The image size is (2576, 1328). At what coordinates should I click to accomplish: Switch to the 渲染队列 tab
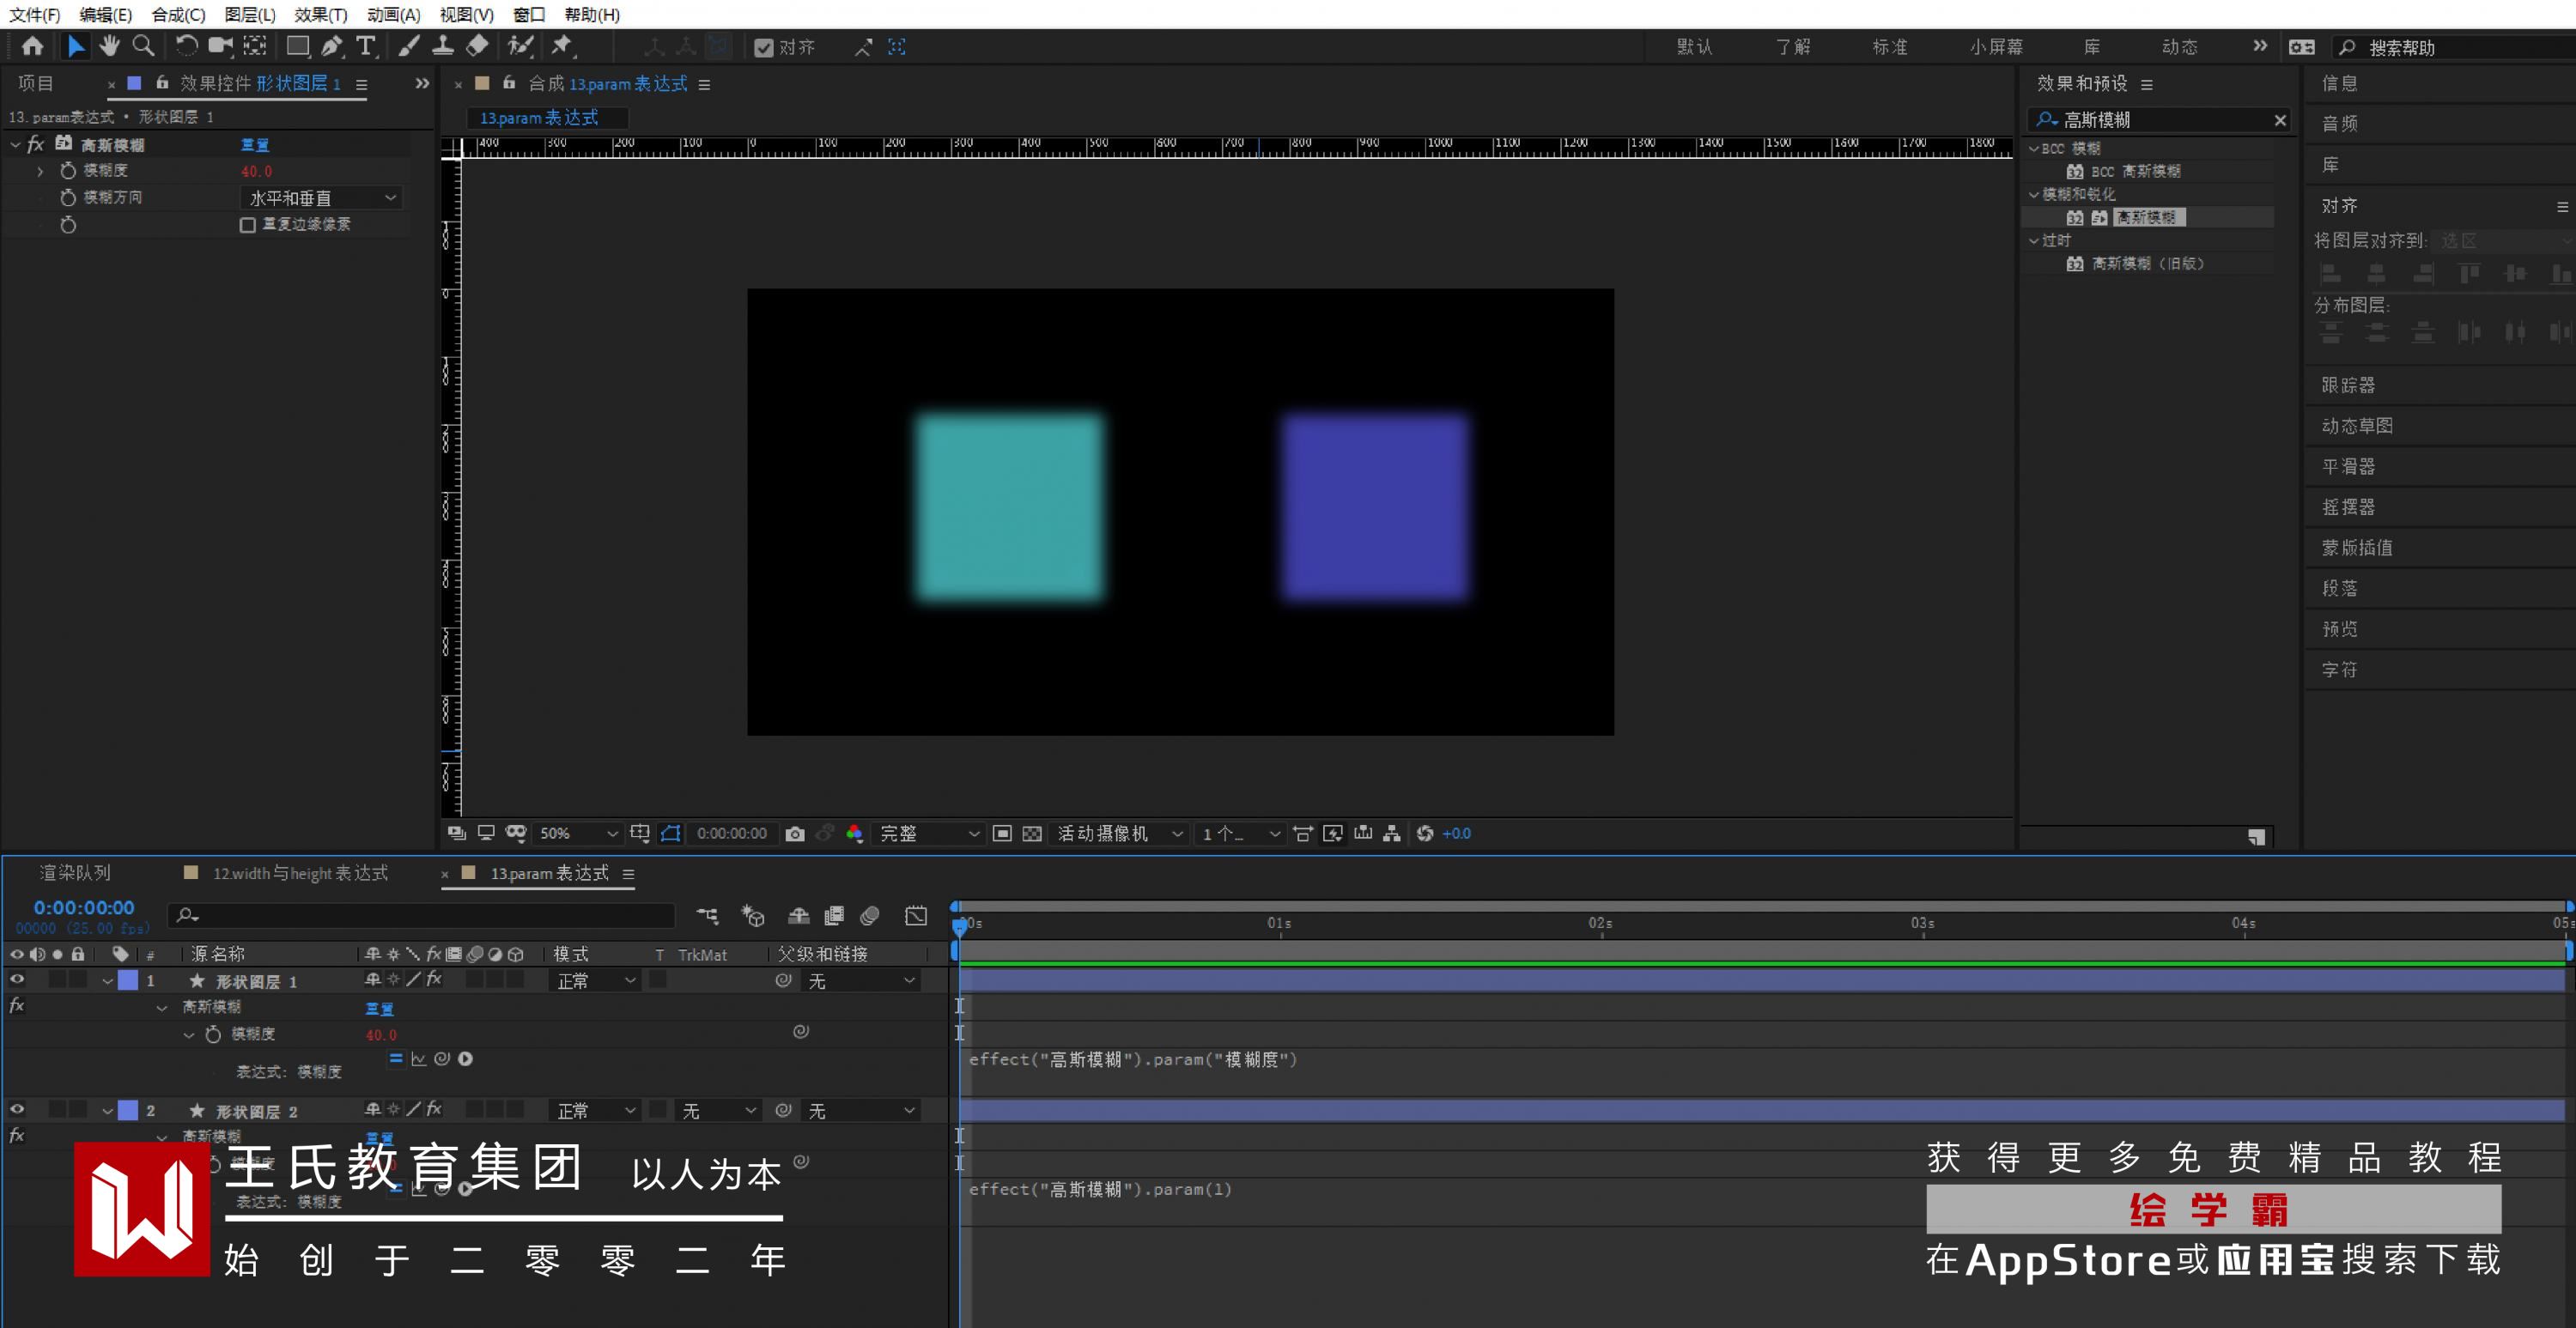click(x=76, y=873)
